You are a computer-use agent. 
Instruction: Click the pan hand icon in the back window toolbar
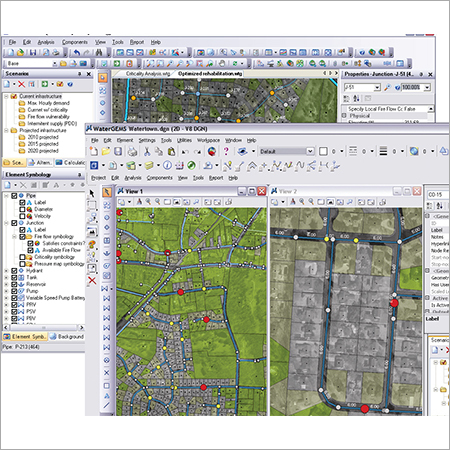tap(222, 63)
